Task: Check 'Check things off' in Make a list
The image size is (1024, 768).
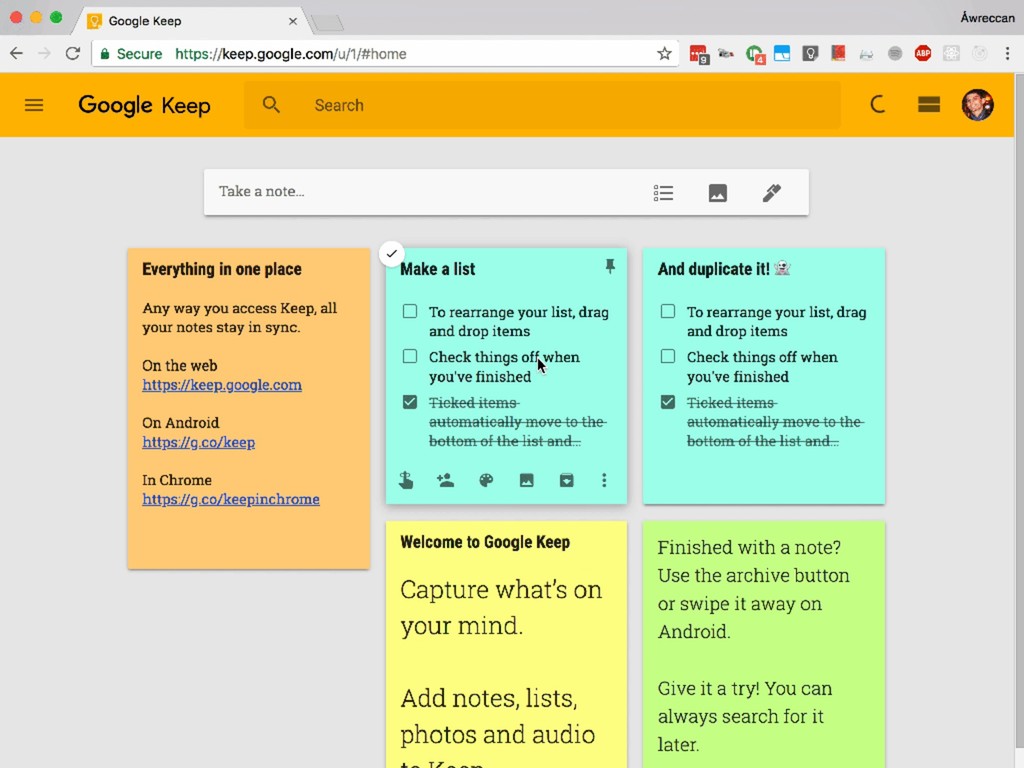Action: (409, 357)
